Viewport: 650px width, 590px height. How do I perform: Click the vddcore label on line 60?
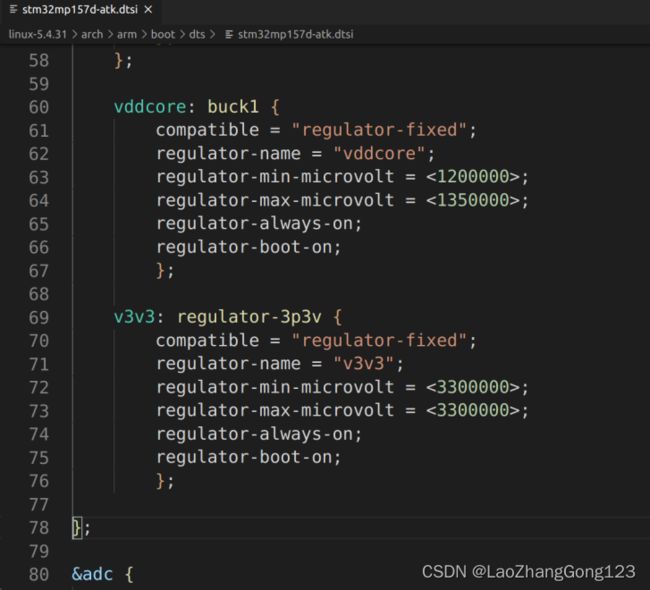[x=150, y=107]
